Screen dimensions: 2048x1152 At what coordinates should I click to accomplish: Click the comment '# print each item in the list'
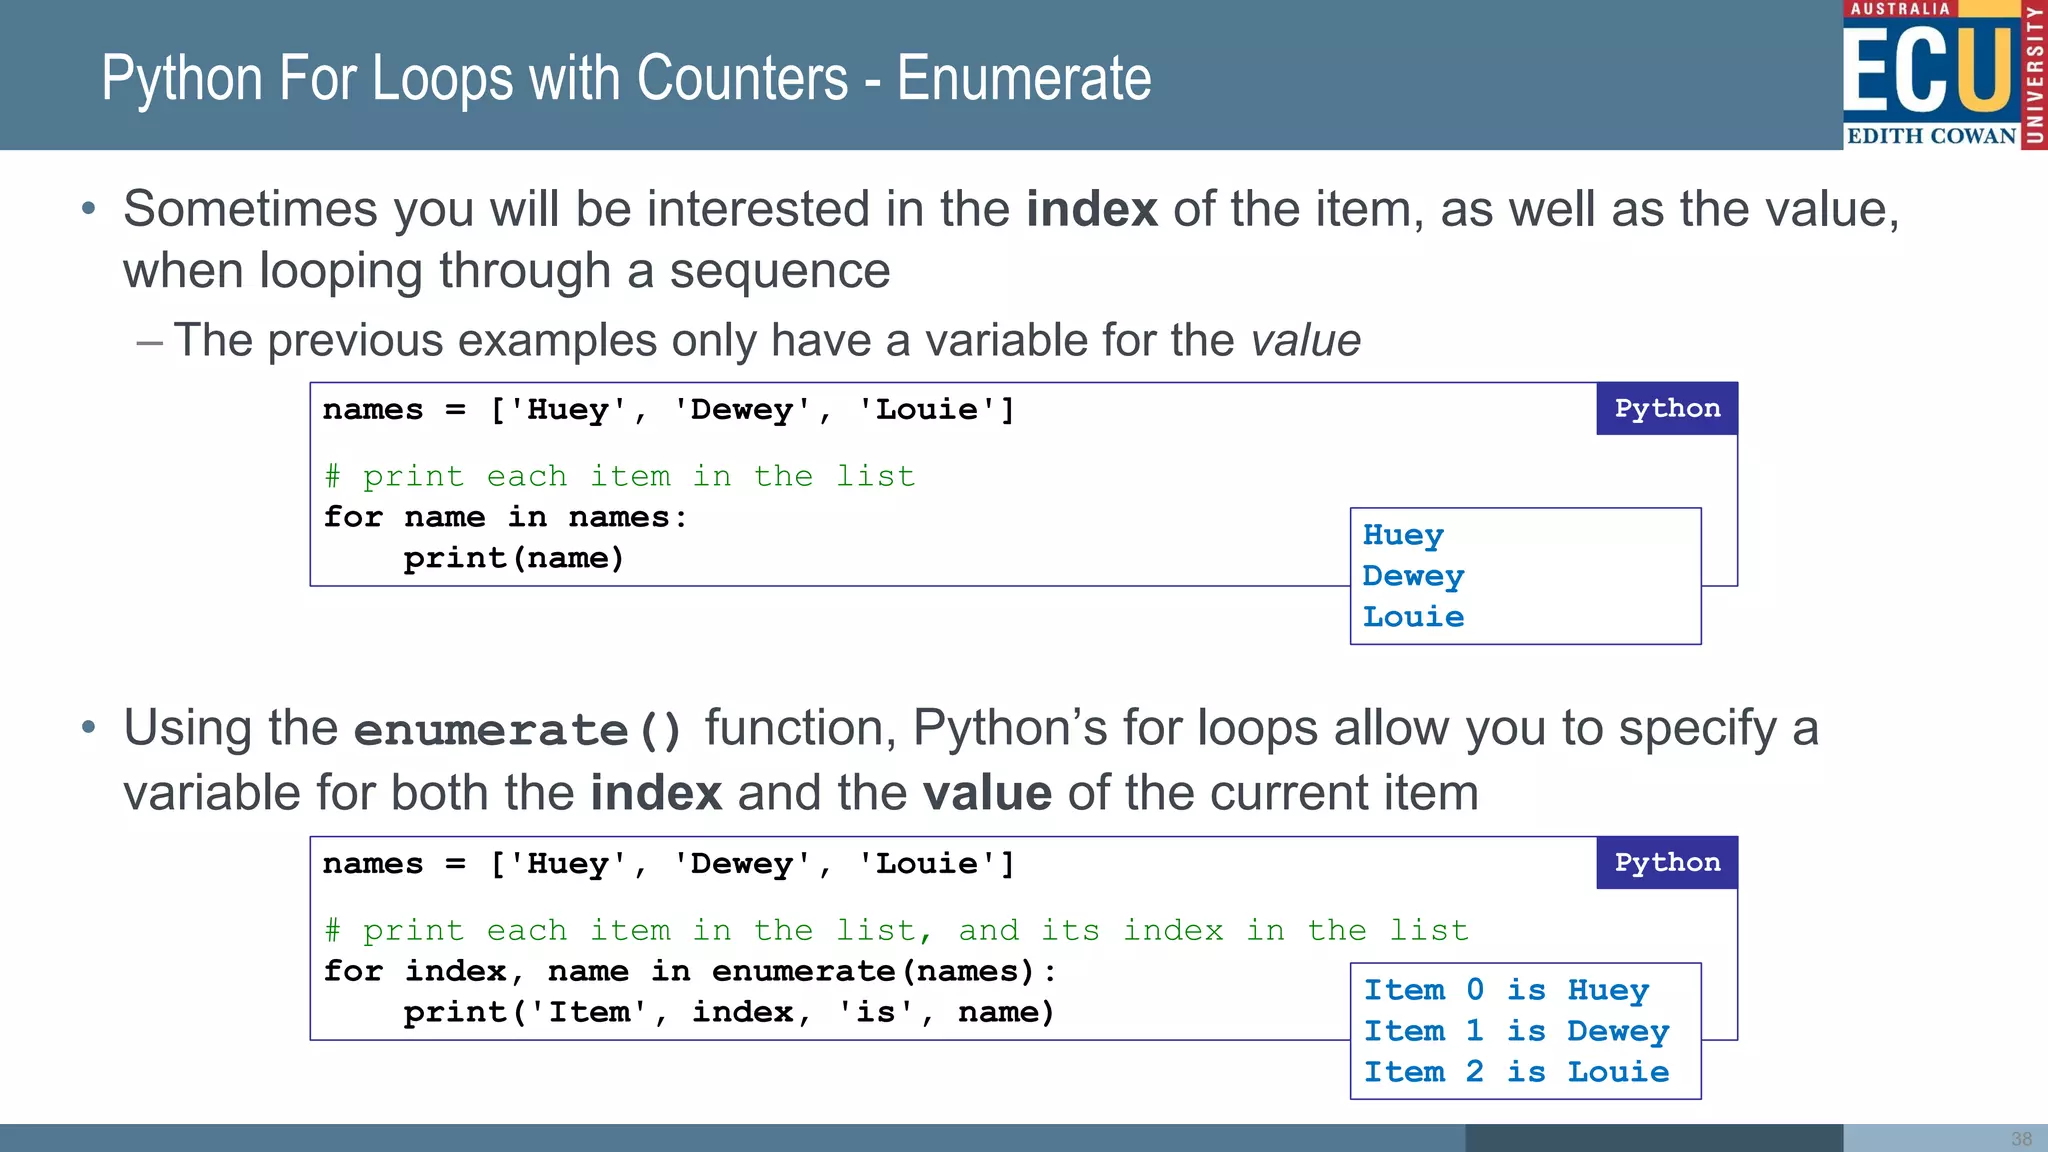pyautogui.click(x=619, y=476)
